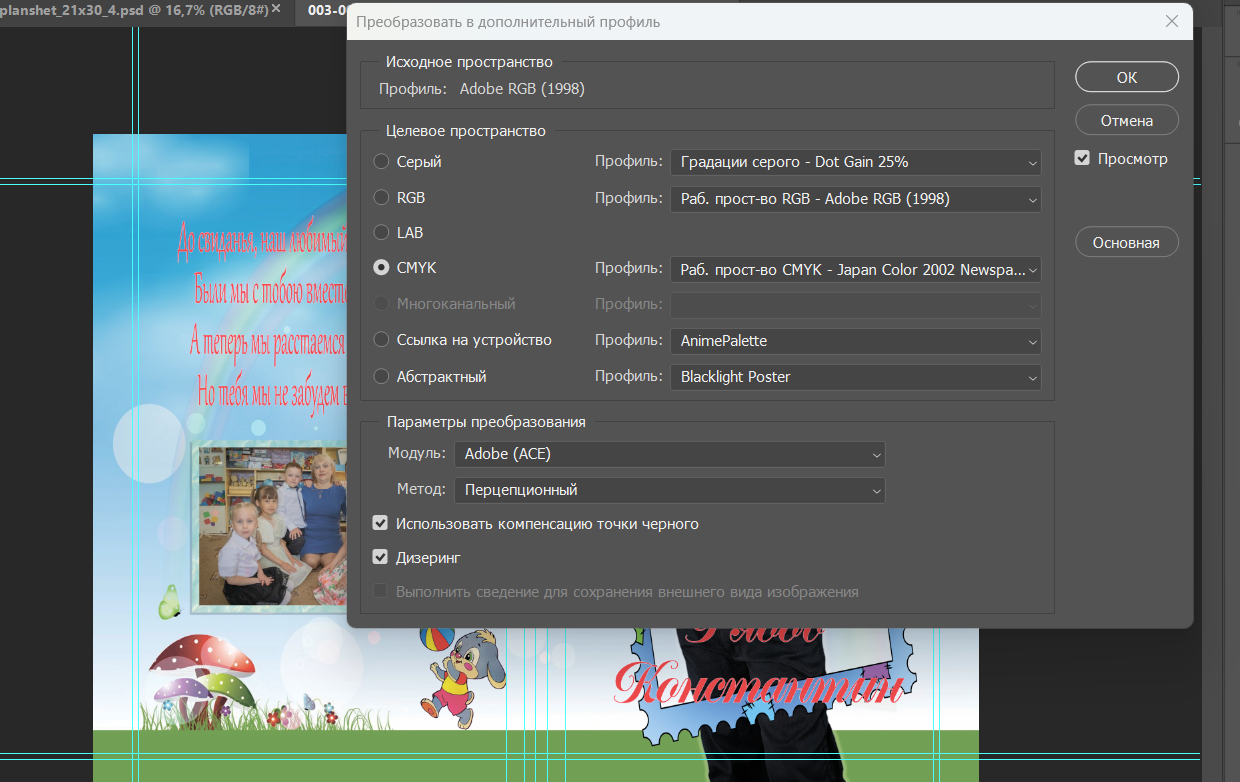Change the Метод Перцепционный dropdown
This screenshot has height=782, width=1240.
tap(670, 490)
